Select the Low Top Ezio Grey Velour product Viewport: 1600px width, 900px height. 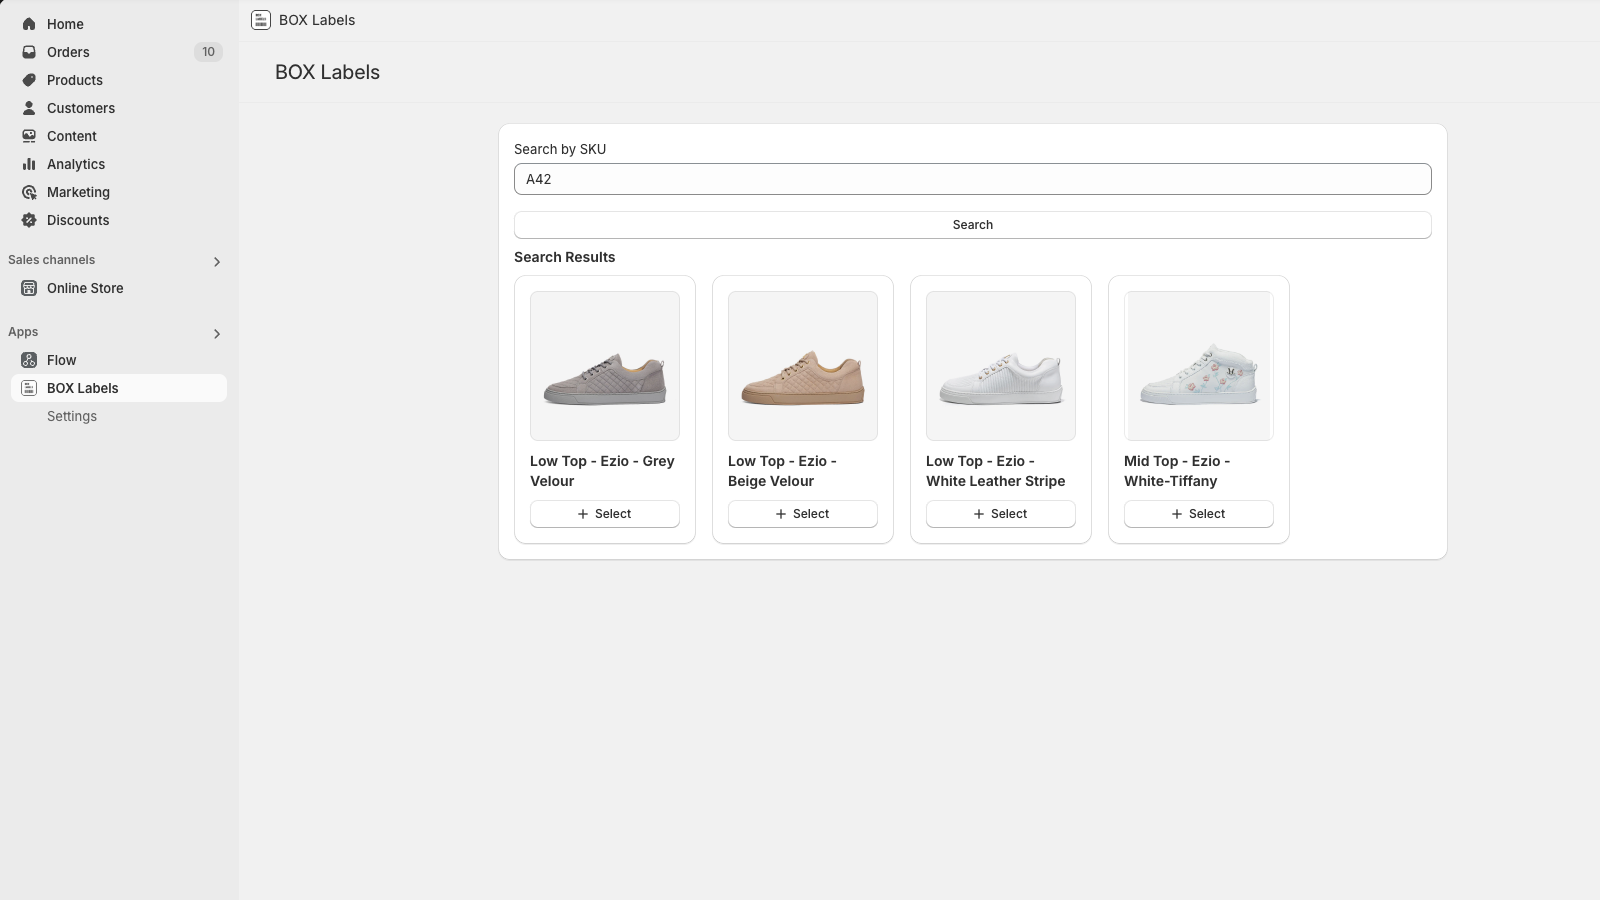[604, 513]
